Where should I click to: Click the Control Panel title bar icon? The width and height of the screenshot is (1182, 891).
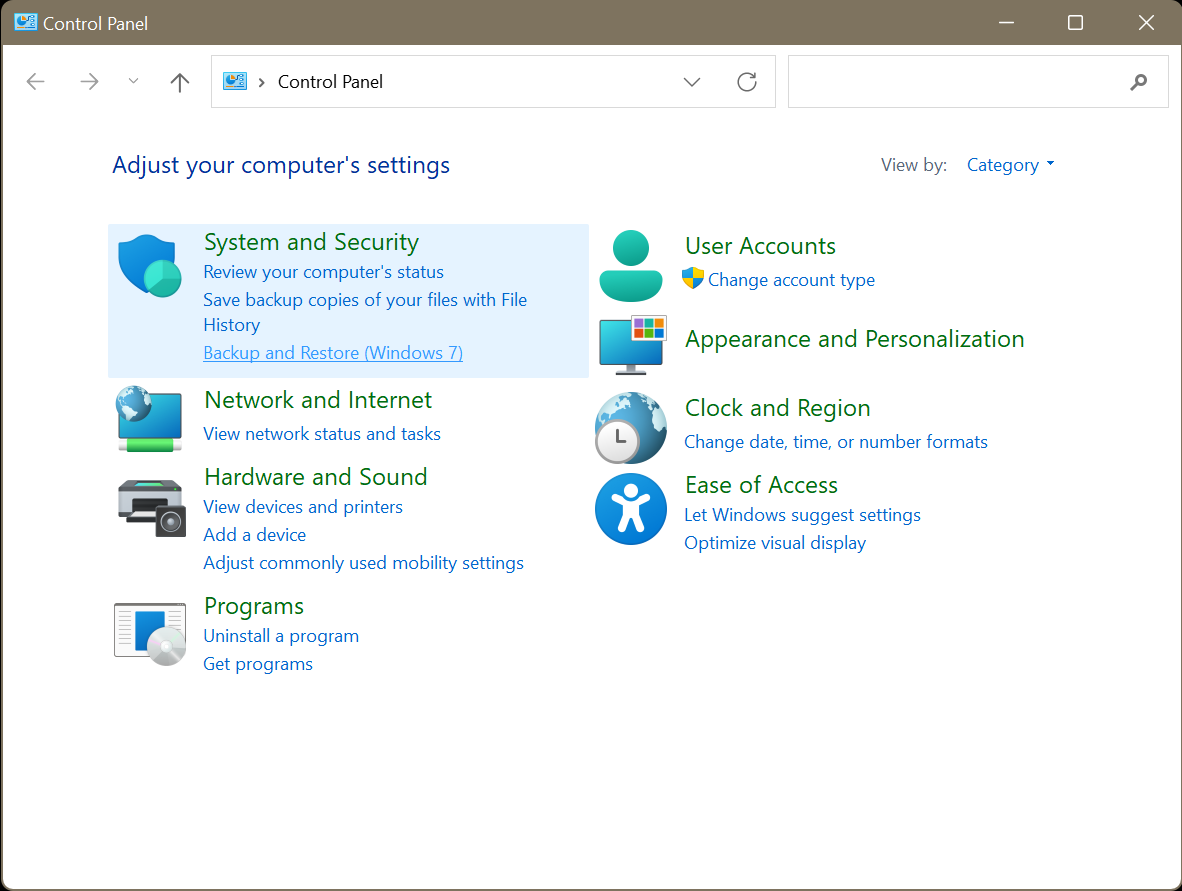click(26, 22)
